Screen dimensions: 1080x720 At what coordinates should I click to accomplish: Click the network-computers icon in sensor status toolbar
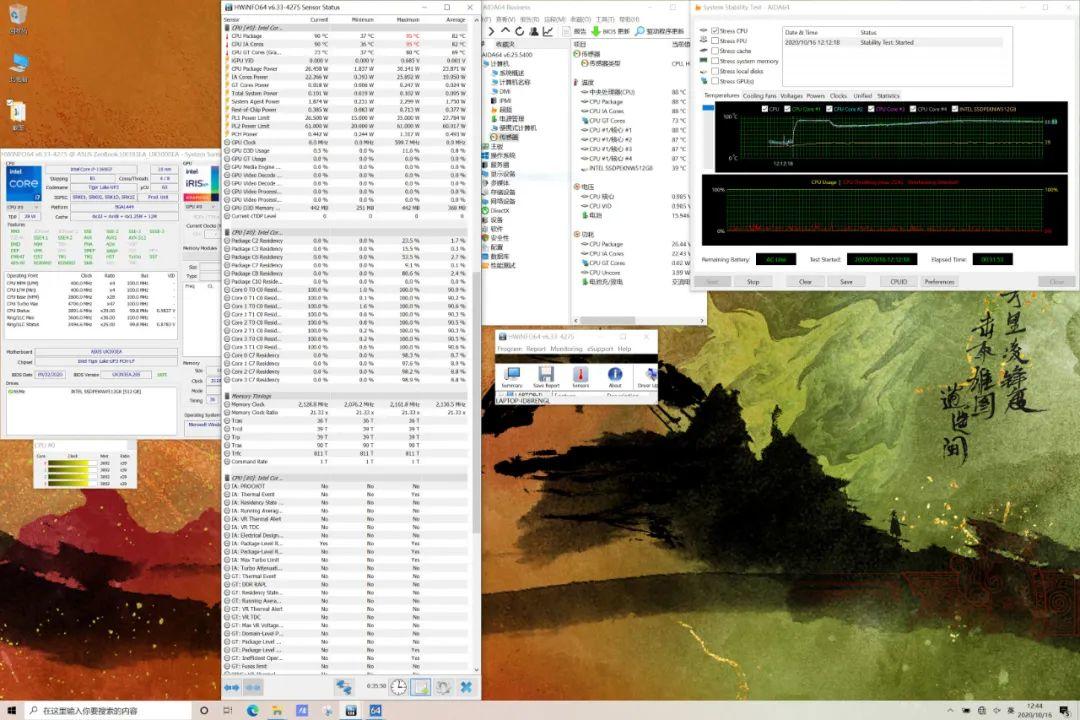point(343,687)
